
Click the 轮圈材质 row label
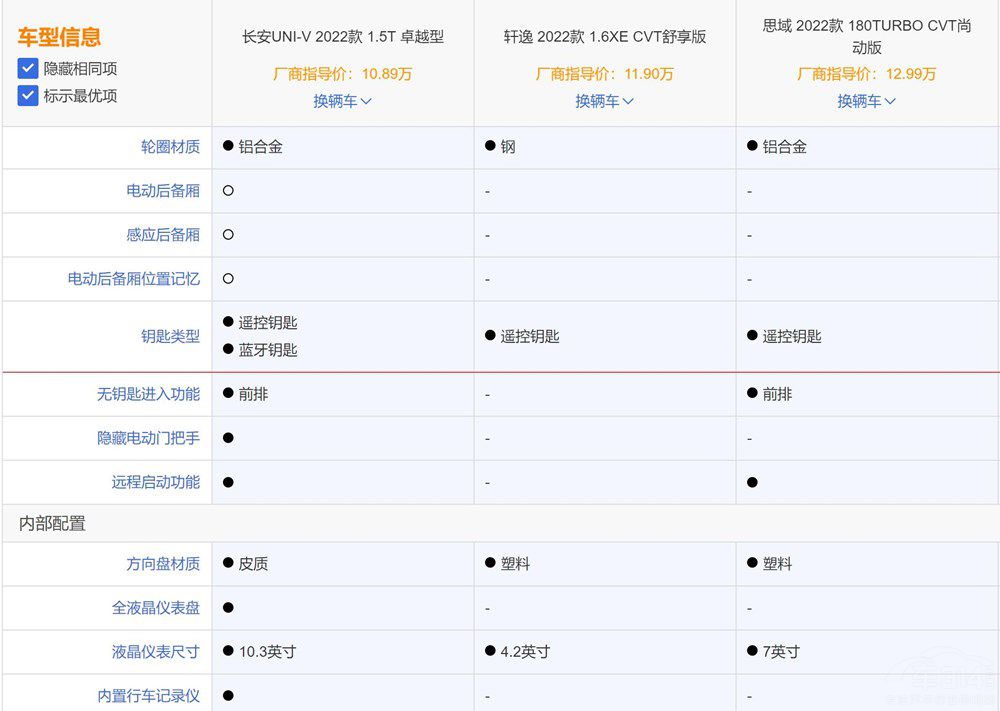[x=170, y=147]
